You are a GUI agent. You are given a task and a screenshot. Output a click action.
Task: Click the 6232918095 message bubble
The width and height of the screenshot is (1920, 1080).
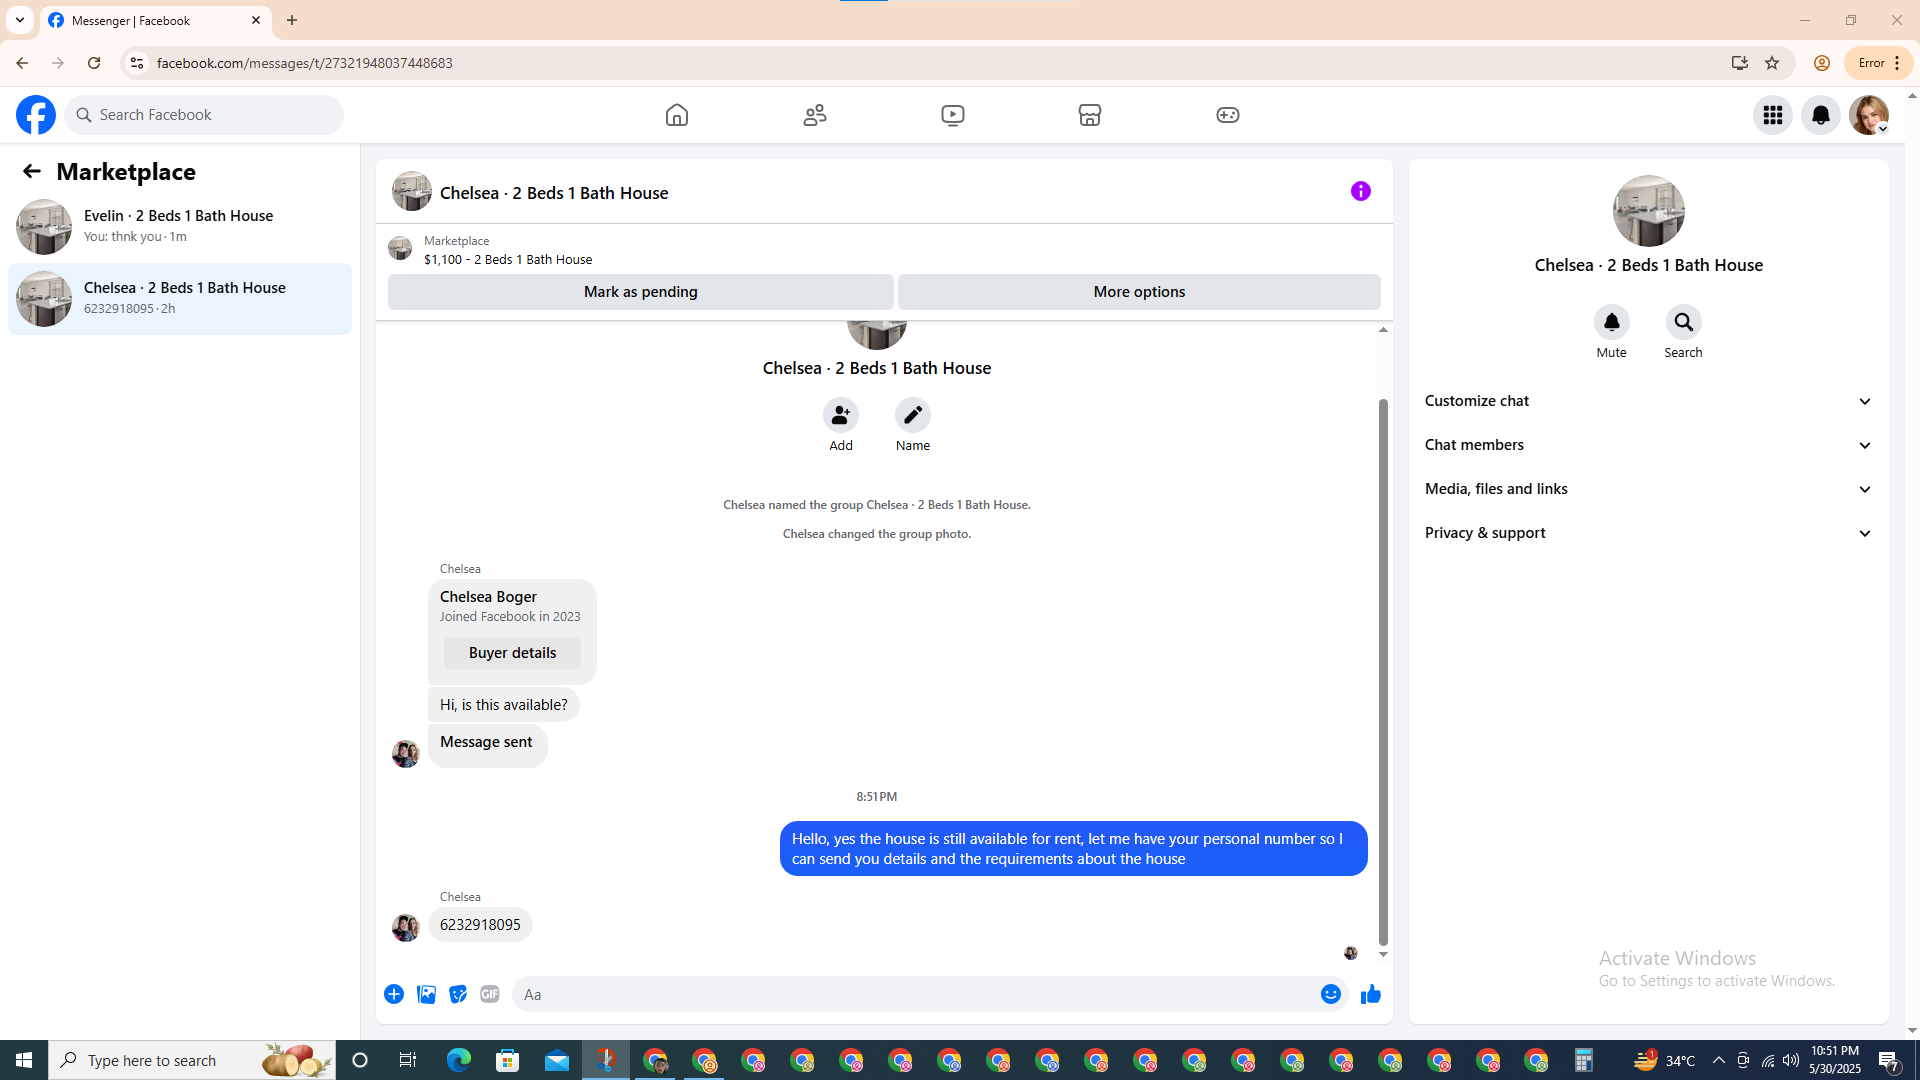pyautogui.click(x=480, y=925)
